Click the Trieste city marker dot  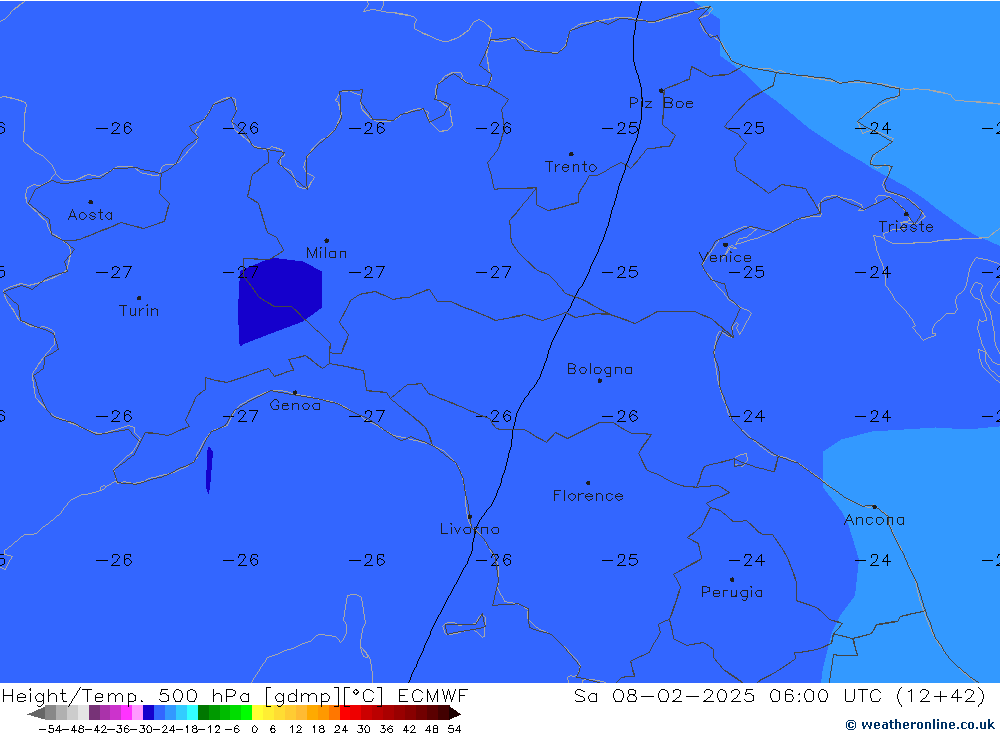tap(906, 214)
